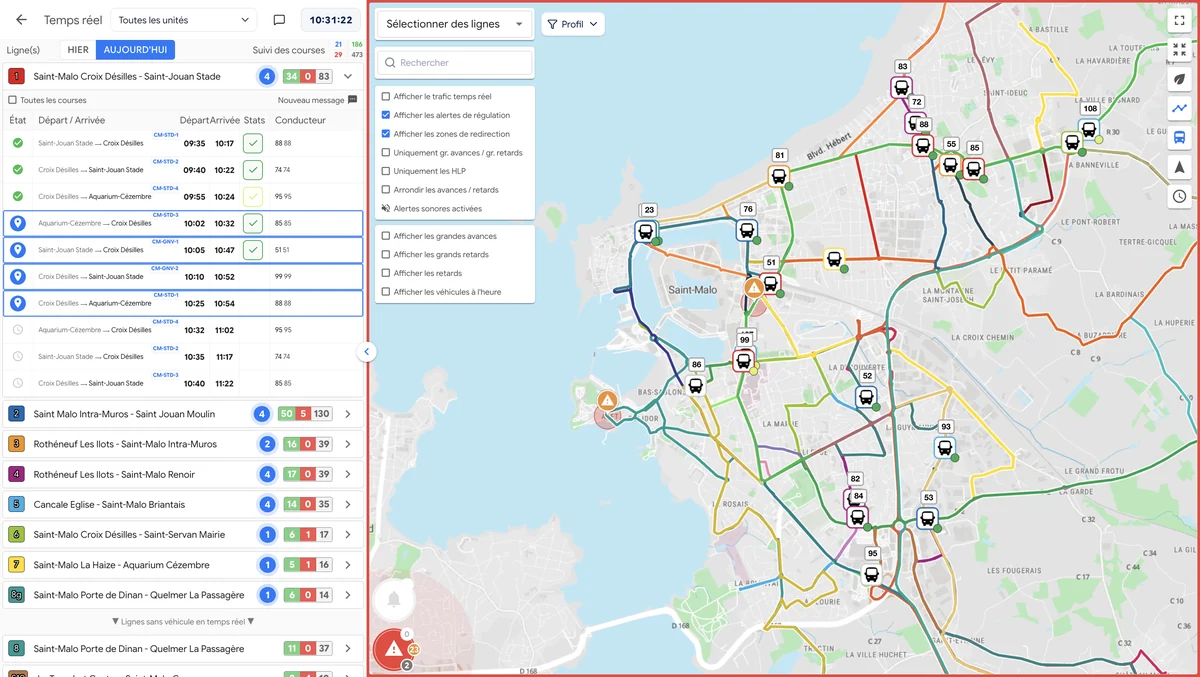The width and height of the screenshot is (1200, 677).
Task: Enable Uniquement gr. avances / gr. retards
Action: 386,153
